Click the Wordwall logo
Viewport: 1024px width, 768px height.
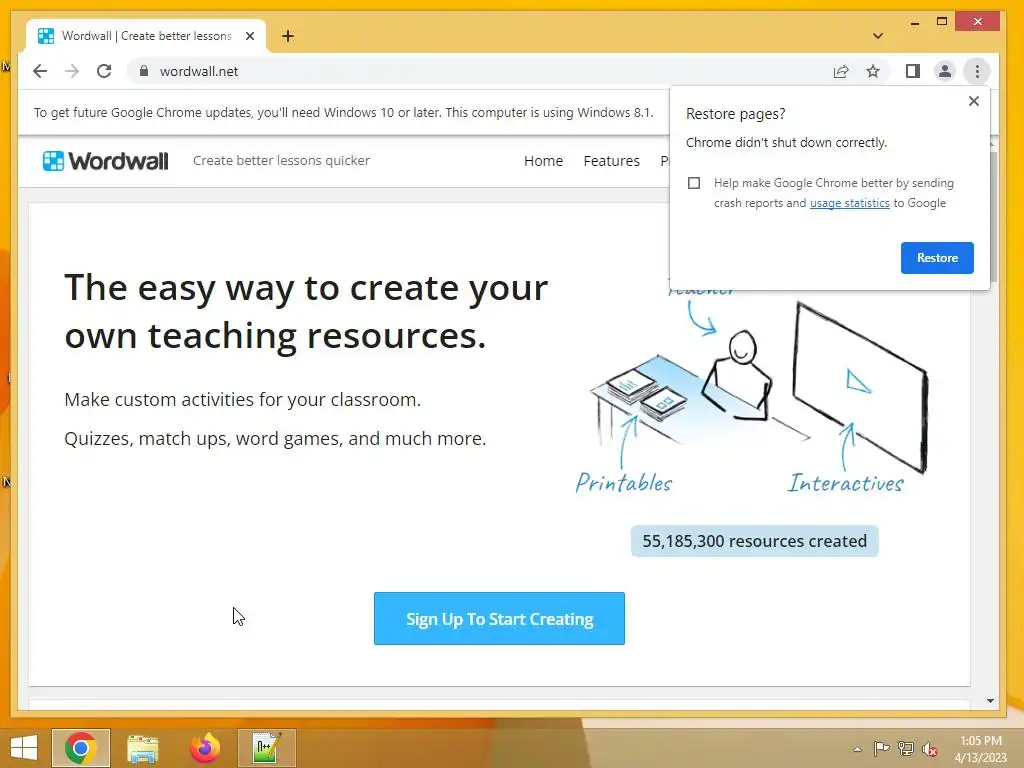(x=105, y=161)
